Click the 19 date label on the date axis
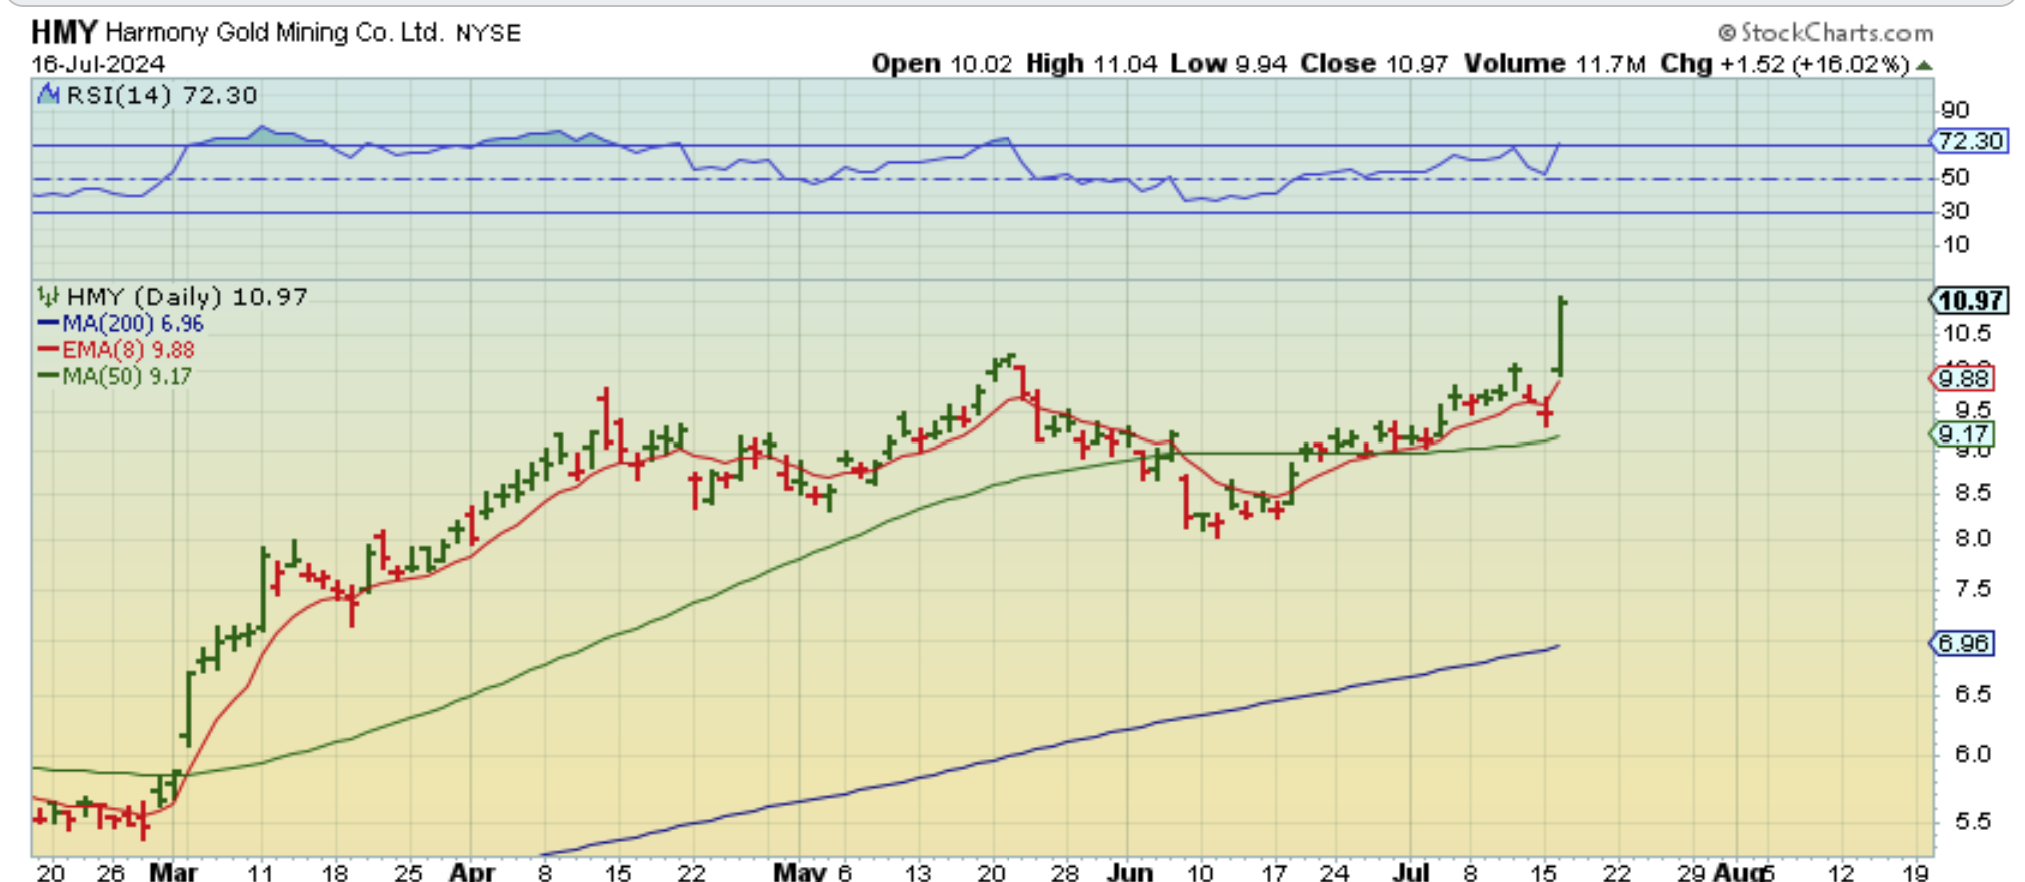2025x882 pixels. click(x=1915, y=872)
